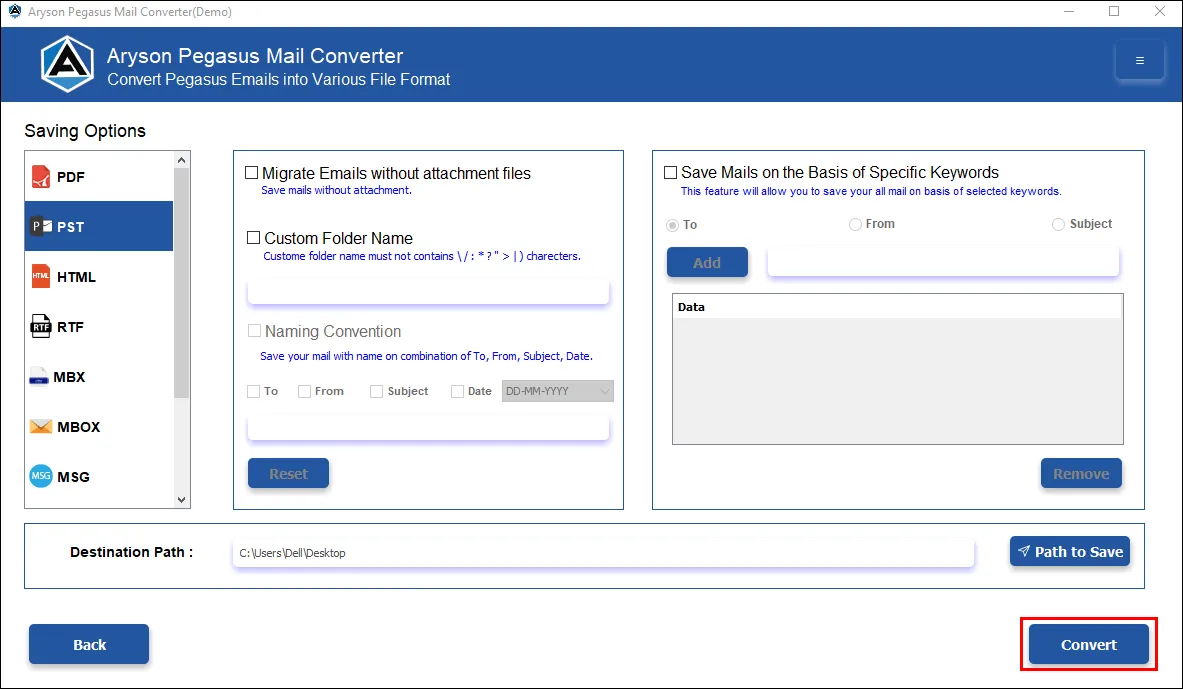The image size is (1183, 689).
Task: Click the MSG format icon
Action: (x=41, y=476)
